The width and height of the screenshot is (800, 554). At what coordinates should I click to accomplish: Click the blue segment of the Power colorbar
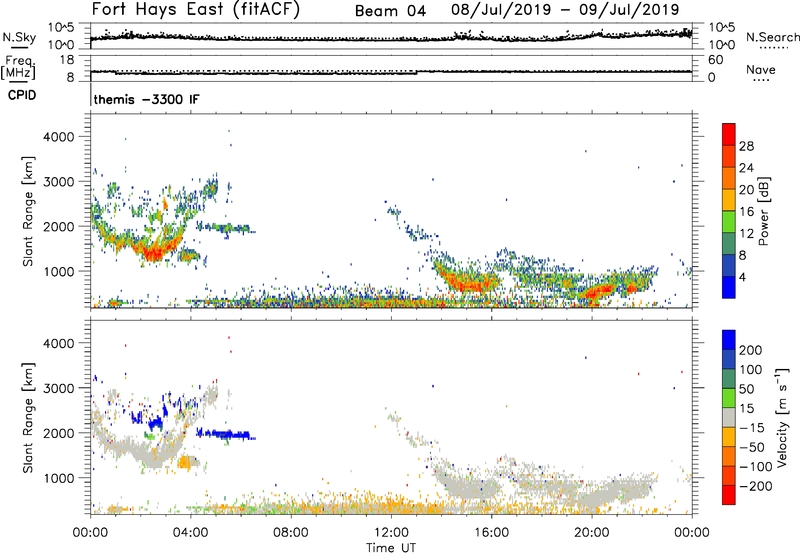coord(729,287)
